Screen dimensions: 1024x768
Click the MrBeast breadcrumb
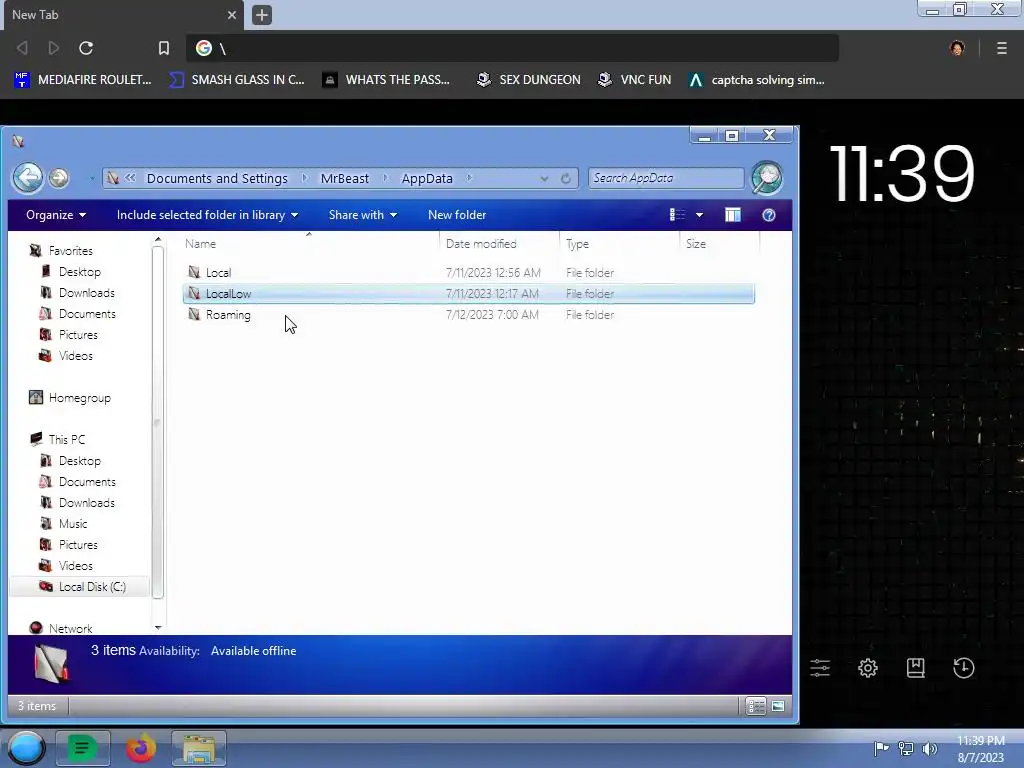tap(344, 178)
